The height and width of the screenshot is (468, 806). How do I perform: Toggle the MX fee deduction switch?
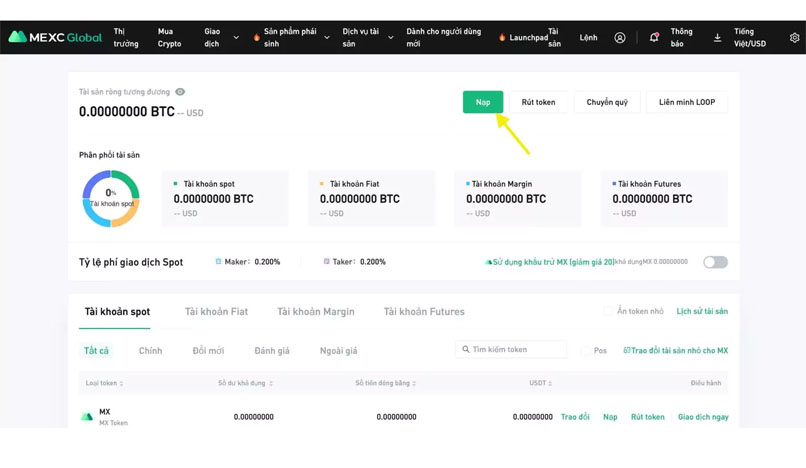716,262
